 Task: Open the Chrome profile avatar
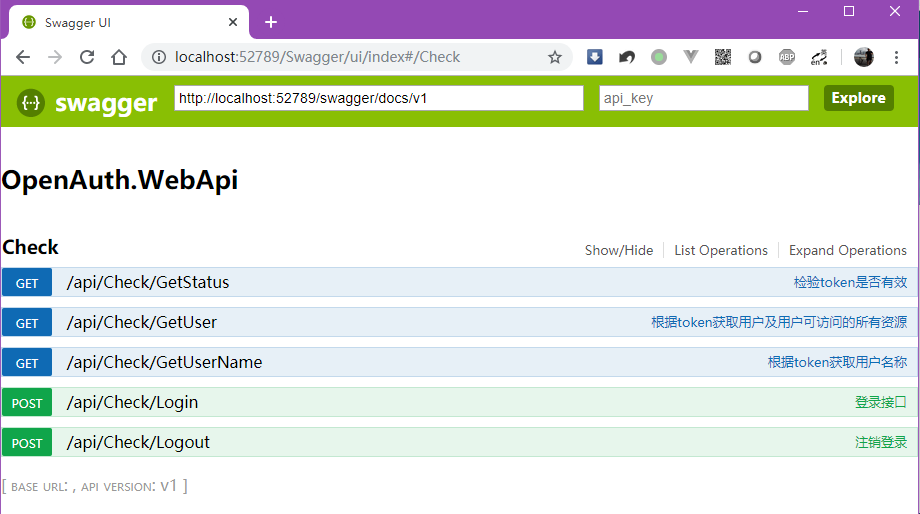tap(863, 57)
